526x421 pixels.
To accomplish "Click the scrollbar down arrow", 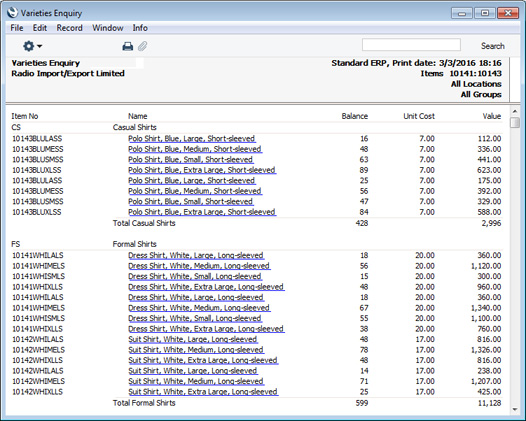I will (x=515, y=410).
